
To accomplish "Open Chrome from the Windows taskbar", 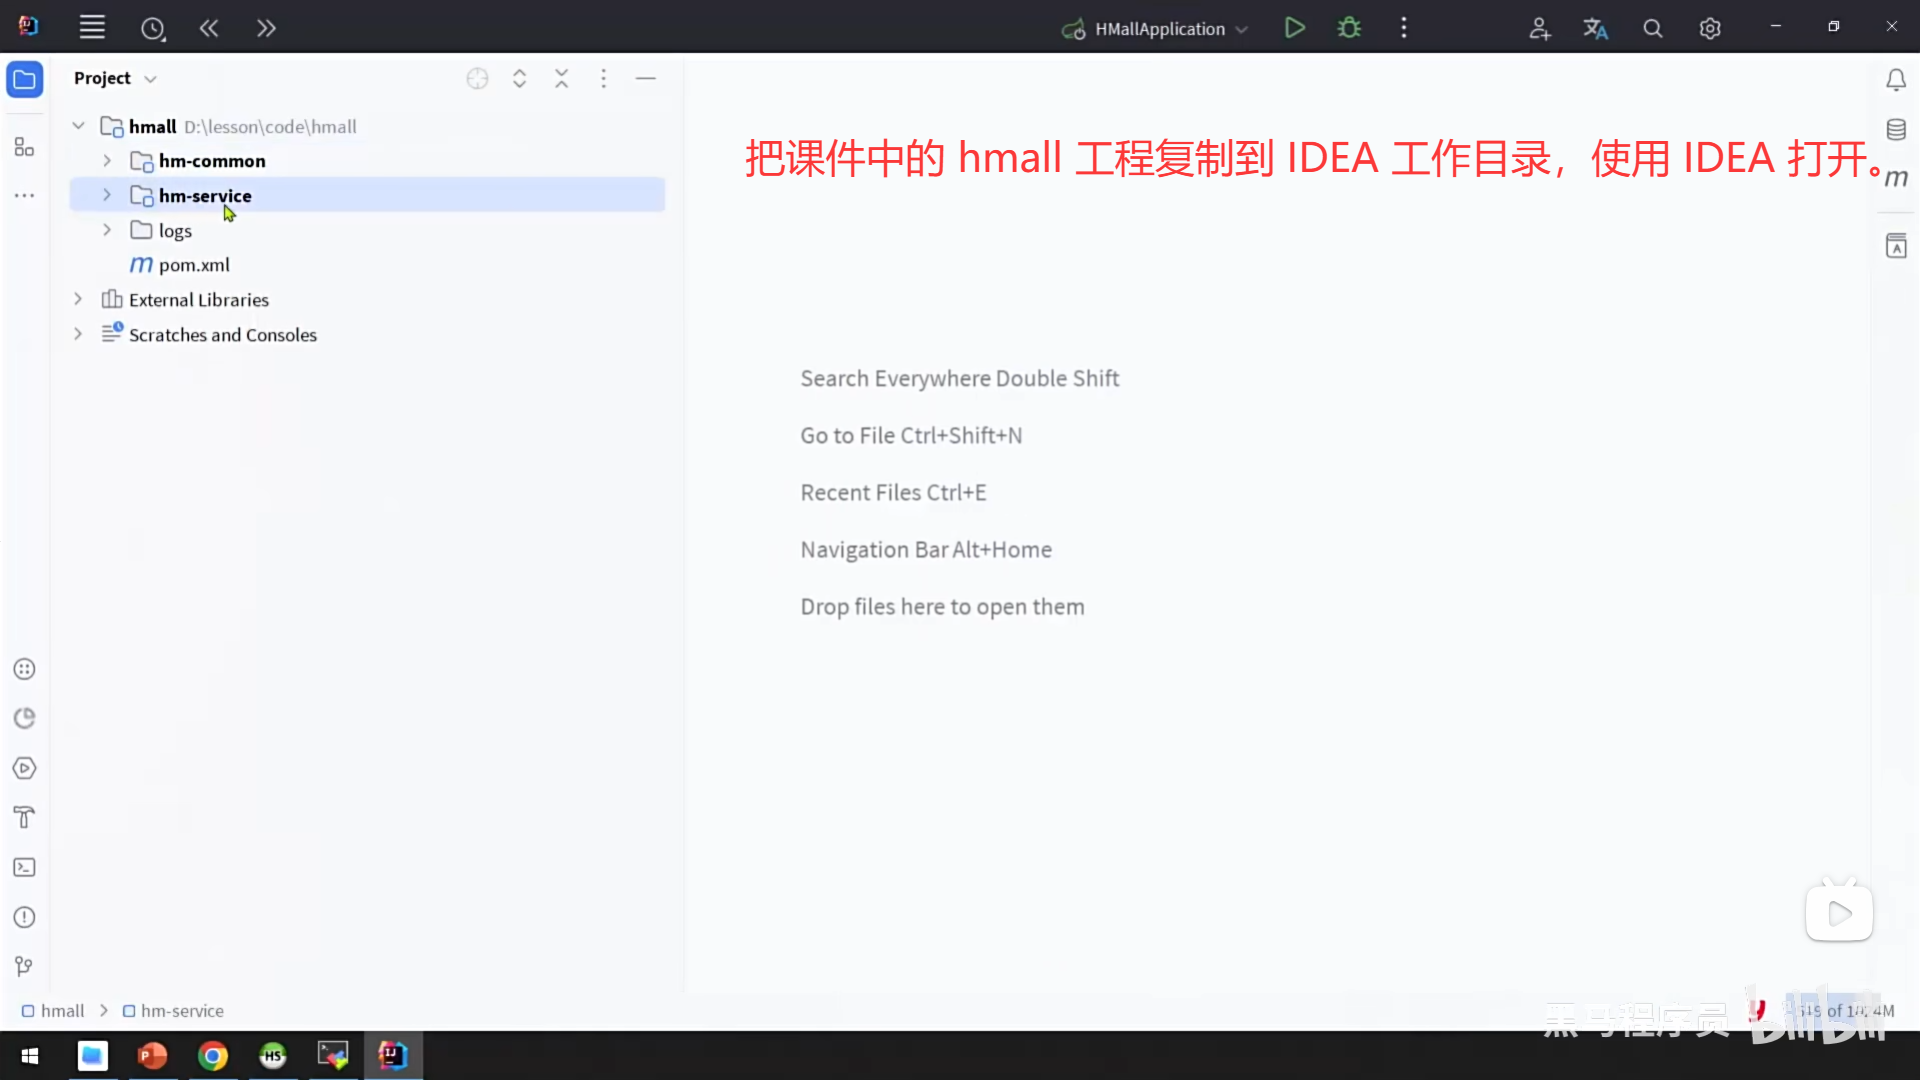I will point(213,1055).
